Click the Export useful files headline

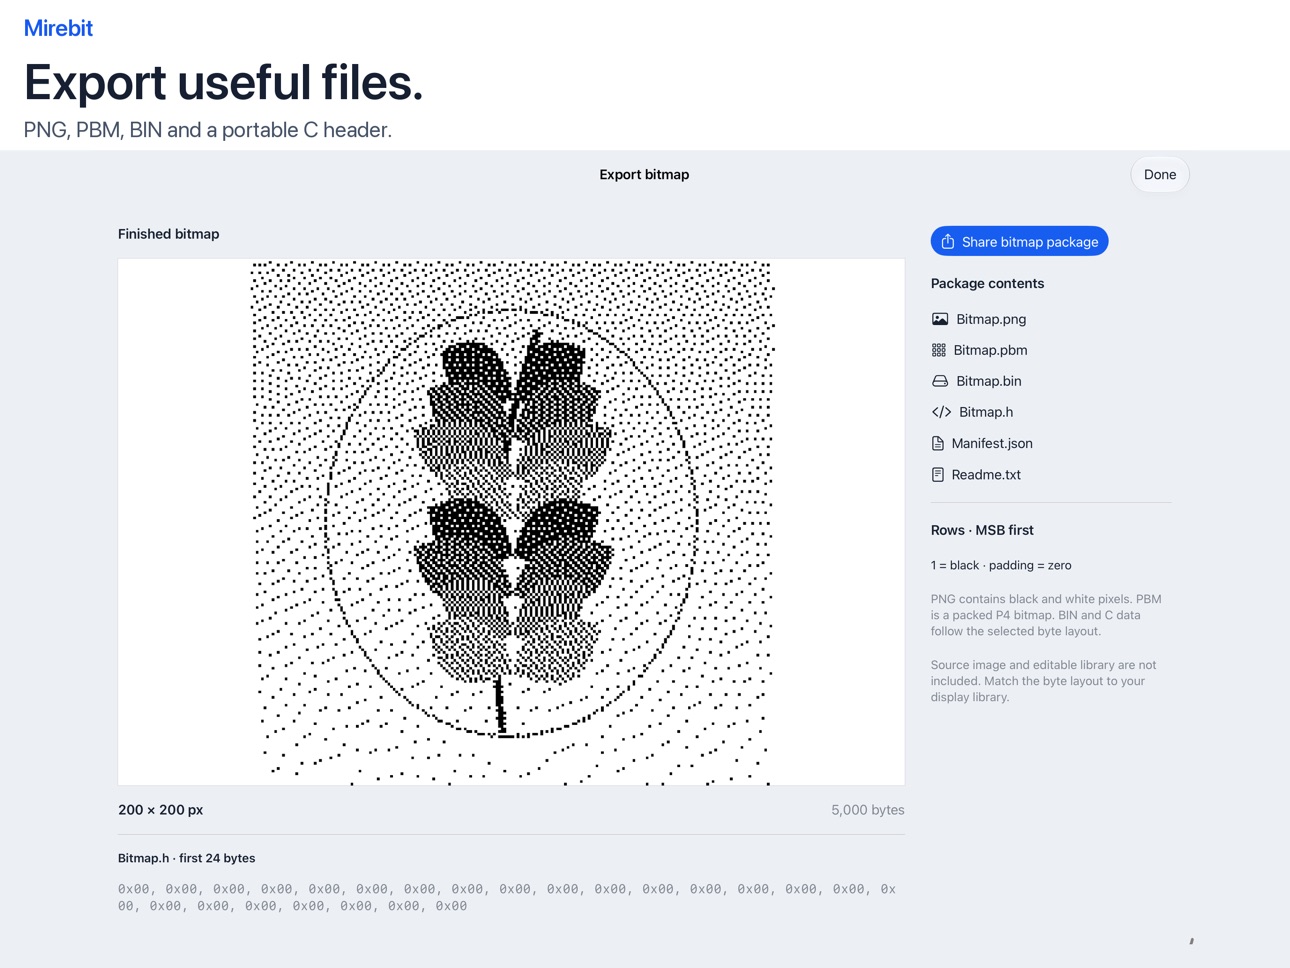[x=223, y=82]
